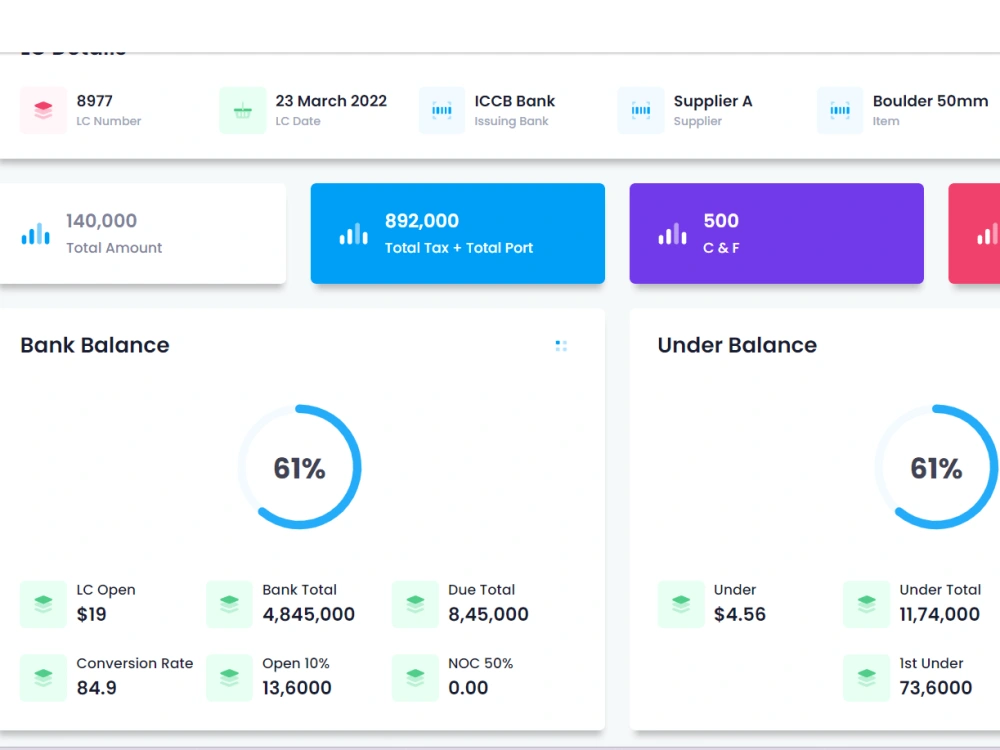Click the NOC 50% value 0.00
Viewport: 1000px width, 750px height.
pyautogui.click(x=468, y=688)
